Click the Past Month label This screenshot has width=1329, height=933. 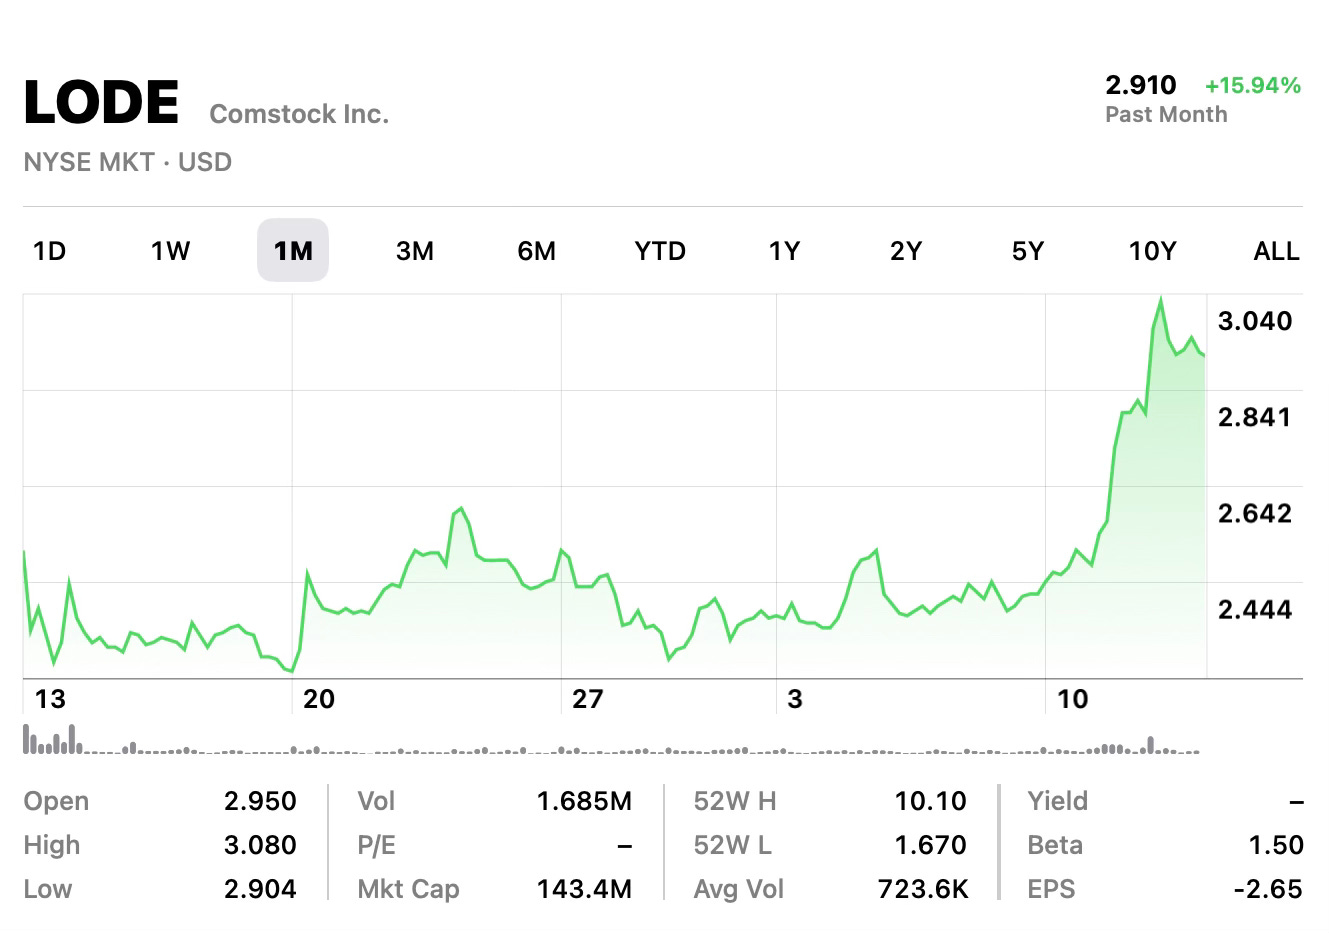tap(1166, 114)
